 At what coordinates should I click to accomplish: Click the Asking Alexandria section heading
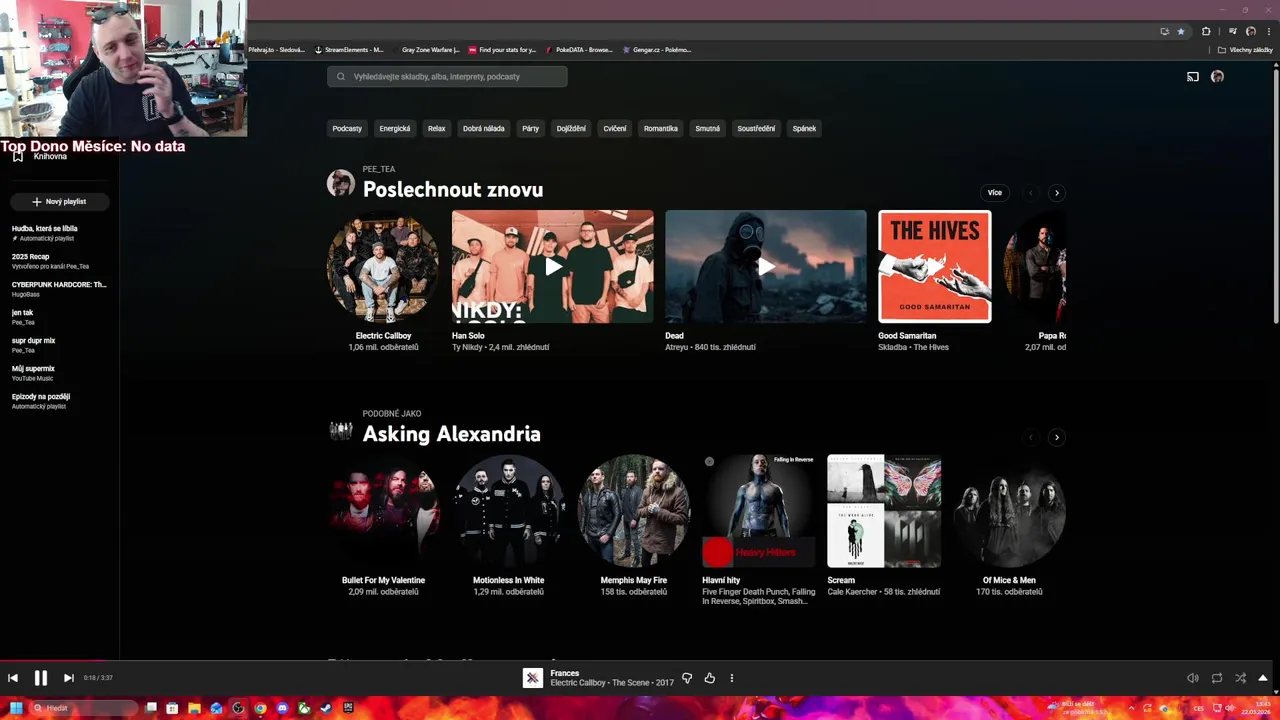click(x=451, y=434)
